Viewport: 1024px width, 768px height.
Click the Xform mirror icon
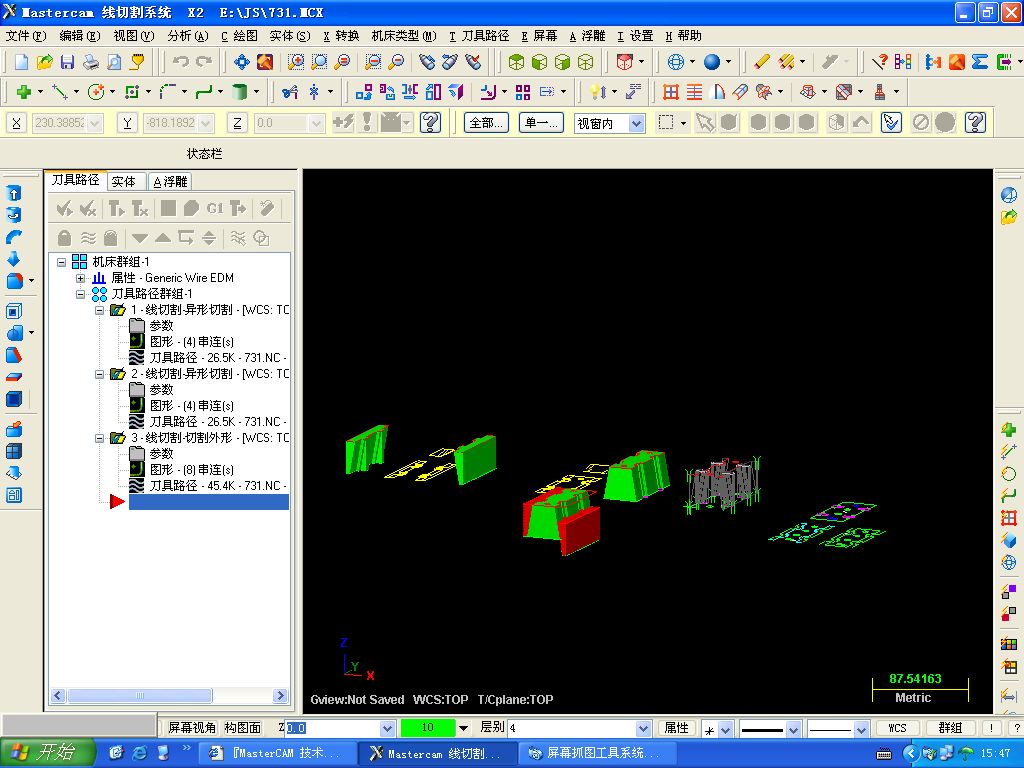click(x=409, y=92)
